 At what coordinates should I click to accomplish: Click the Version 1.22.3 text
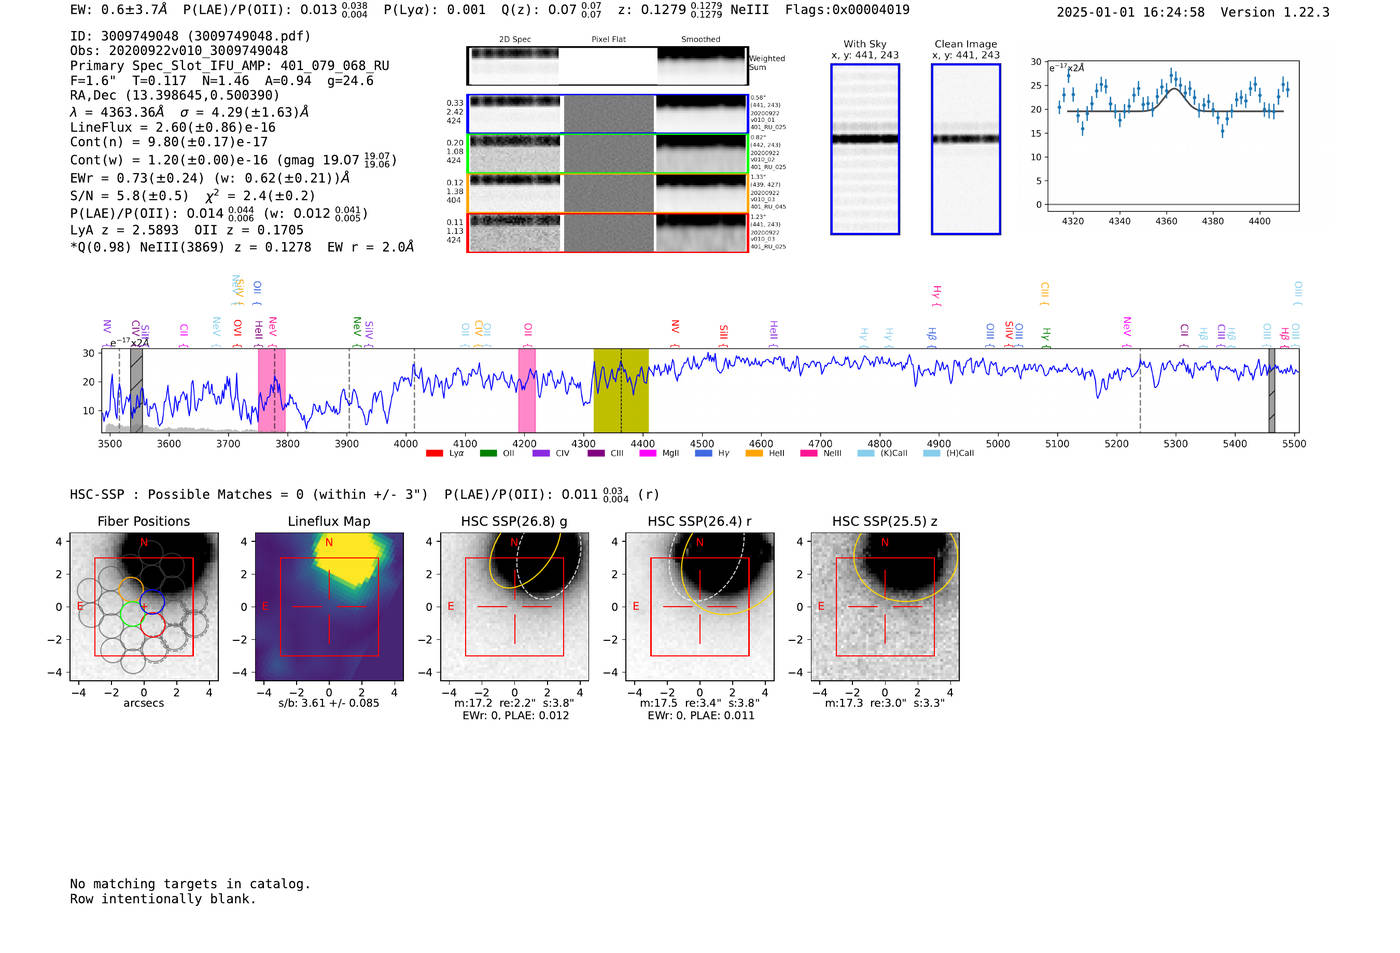coord(1275,12)
